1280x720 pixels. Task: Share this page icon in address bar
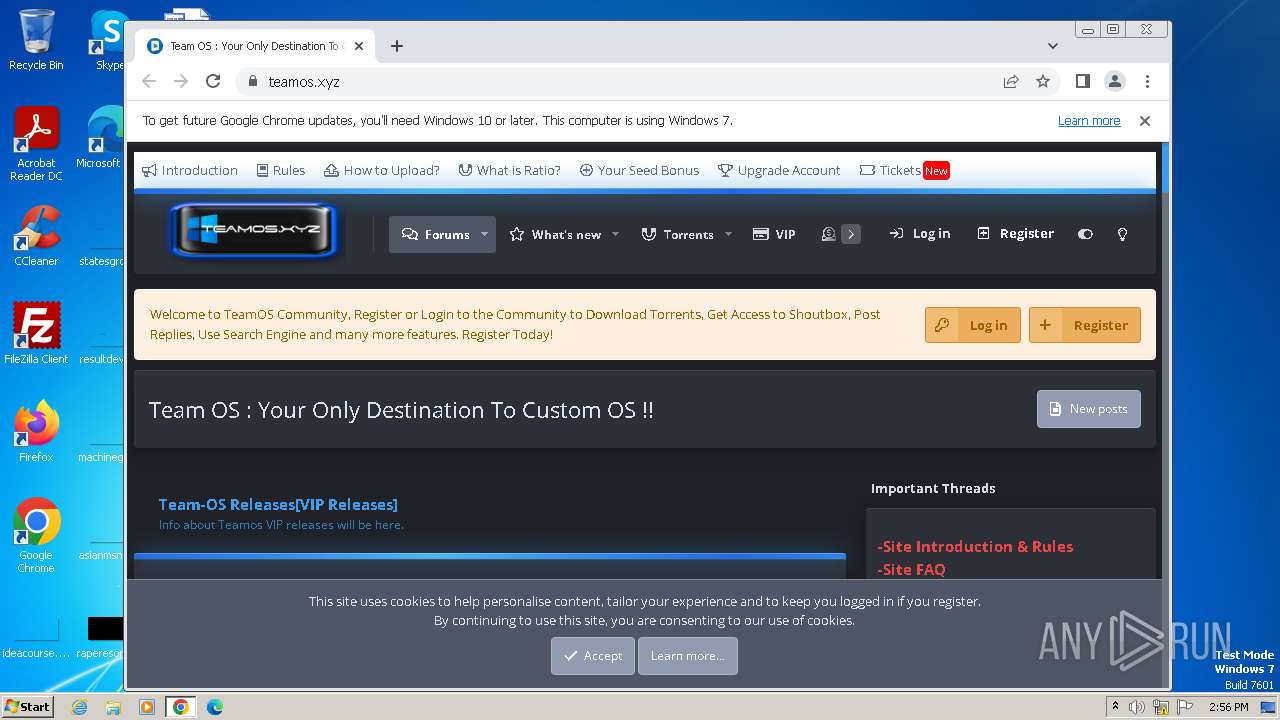[1011, 81]
